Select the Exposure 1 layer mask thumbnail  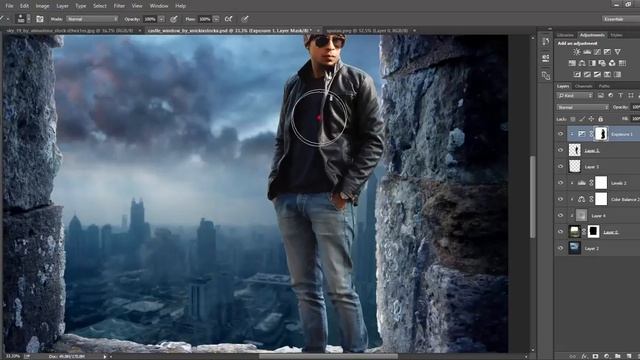pyautogui.click(x=601, y=134)
